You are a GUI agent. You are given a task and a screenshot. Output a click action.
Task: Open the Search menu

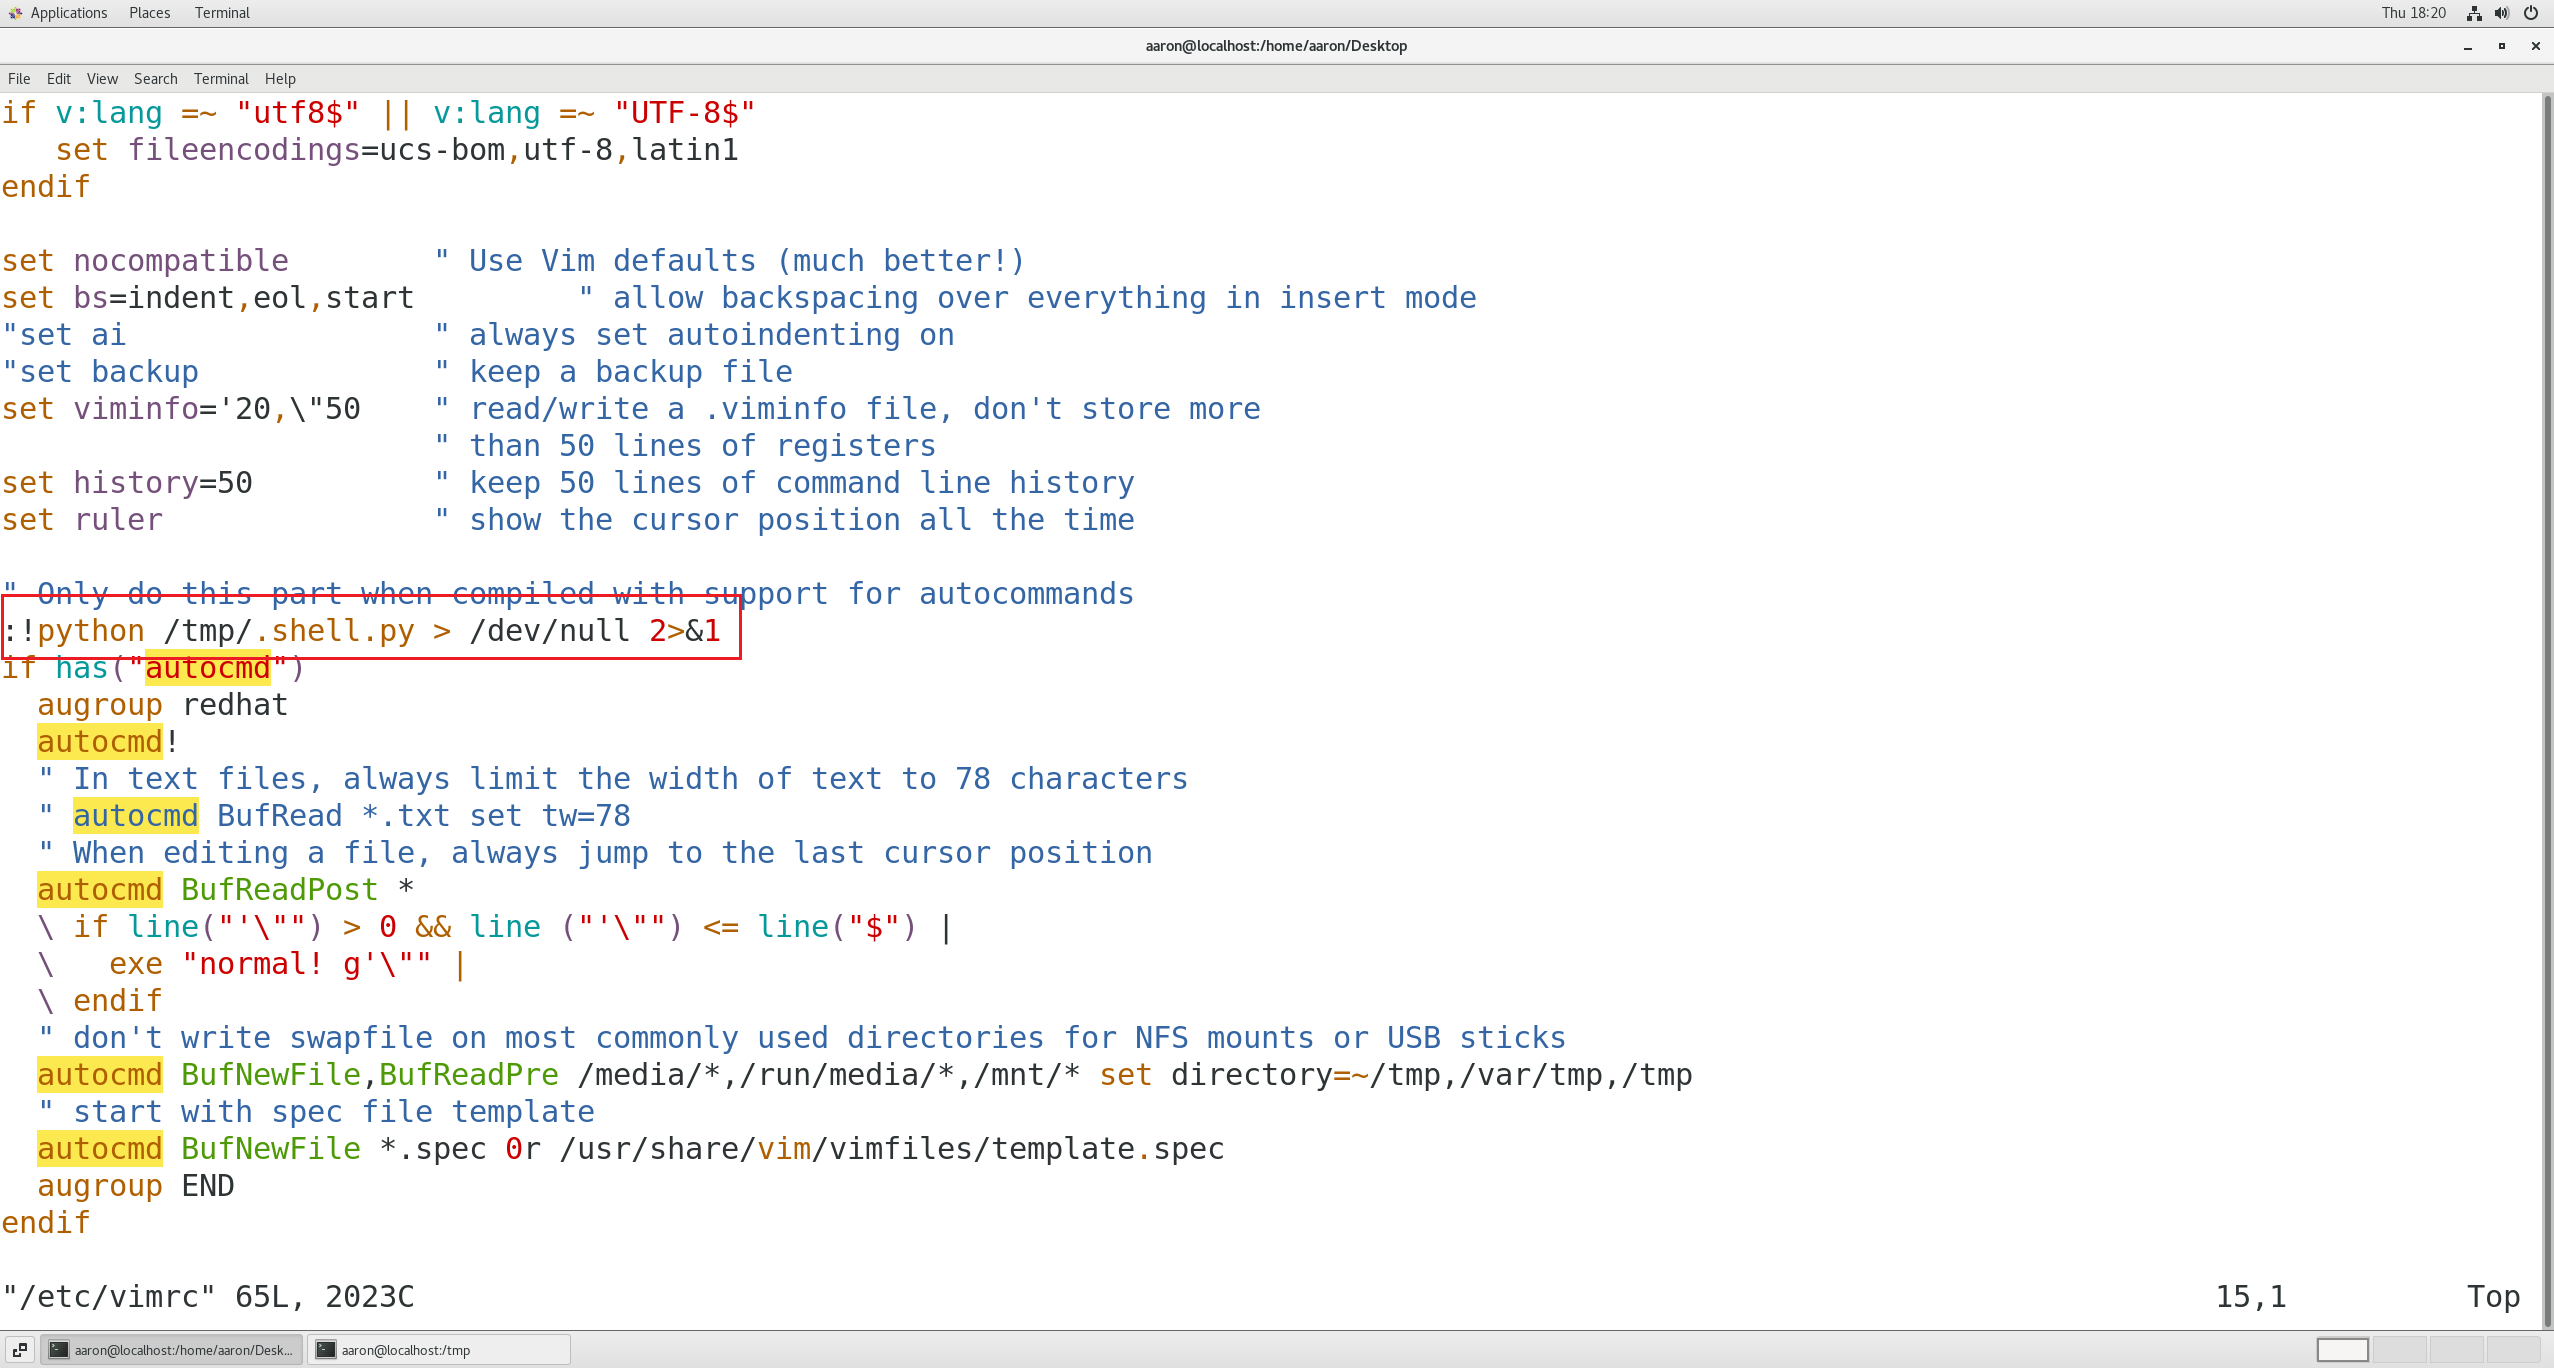[155, 79]
